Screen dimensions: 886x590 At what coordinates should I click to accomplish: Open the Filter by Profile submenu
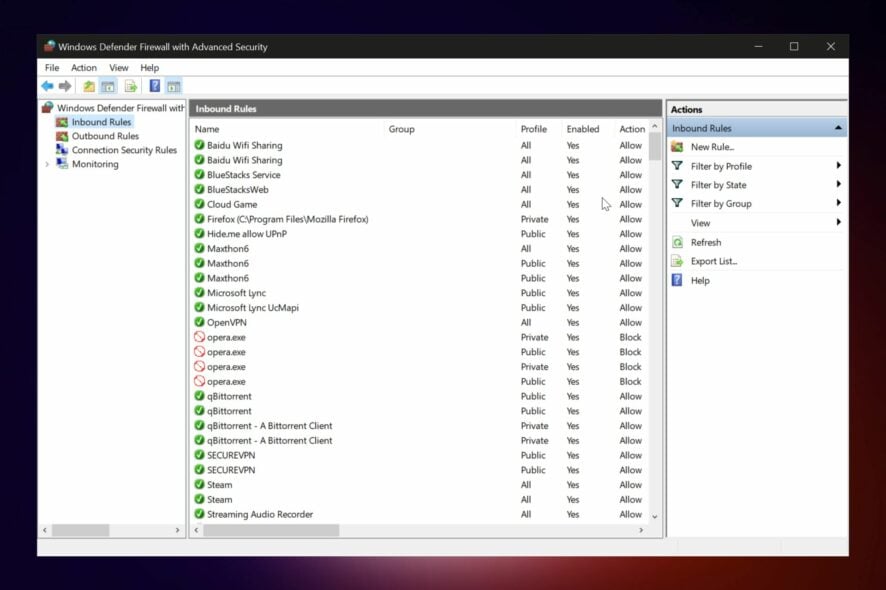tap(725, 165)
